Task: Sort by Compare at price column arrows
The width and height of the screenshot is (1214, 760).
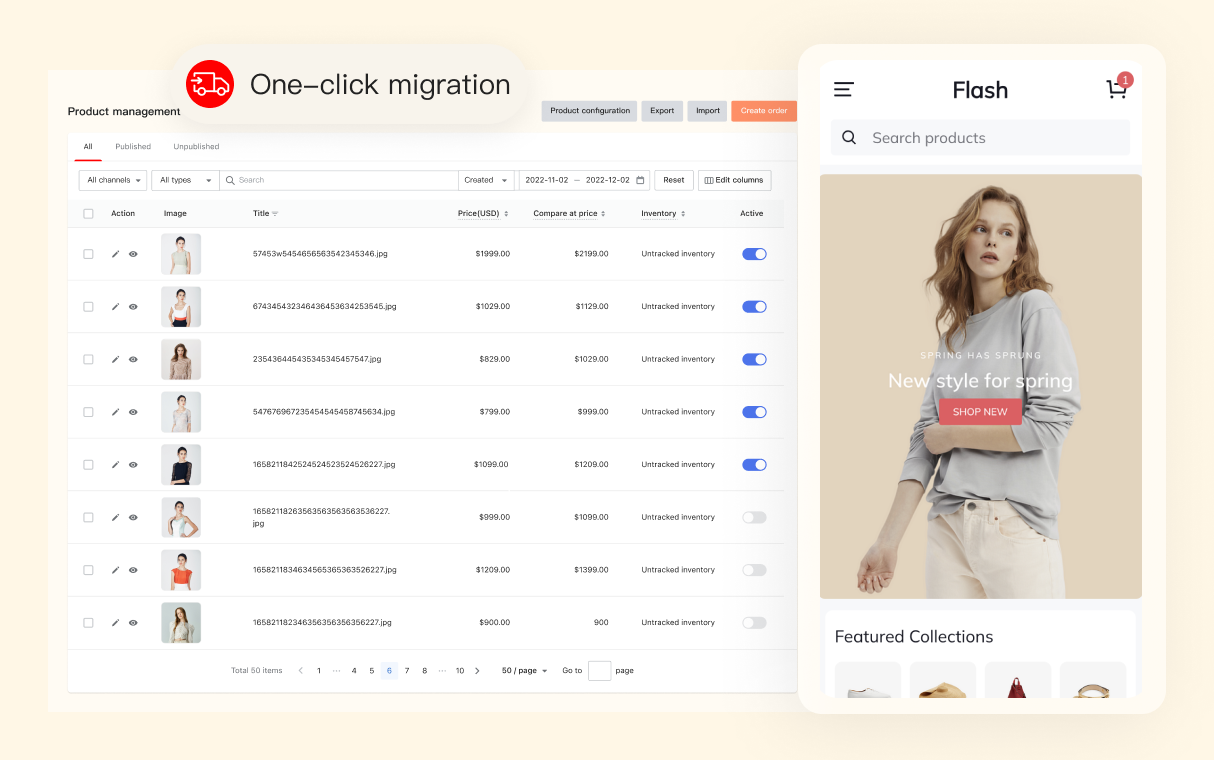Action: pos(605,213)
